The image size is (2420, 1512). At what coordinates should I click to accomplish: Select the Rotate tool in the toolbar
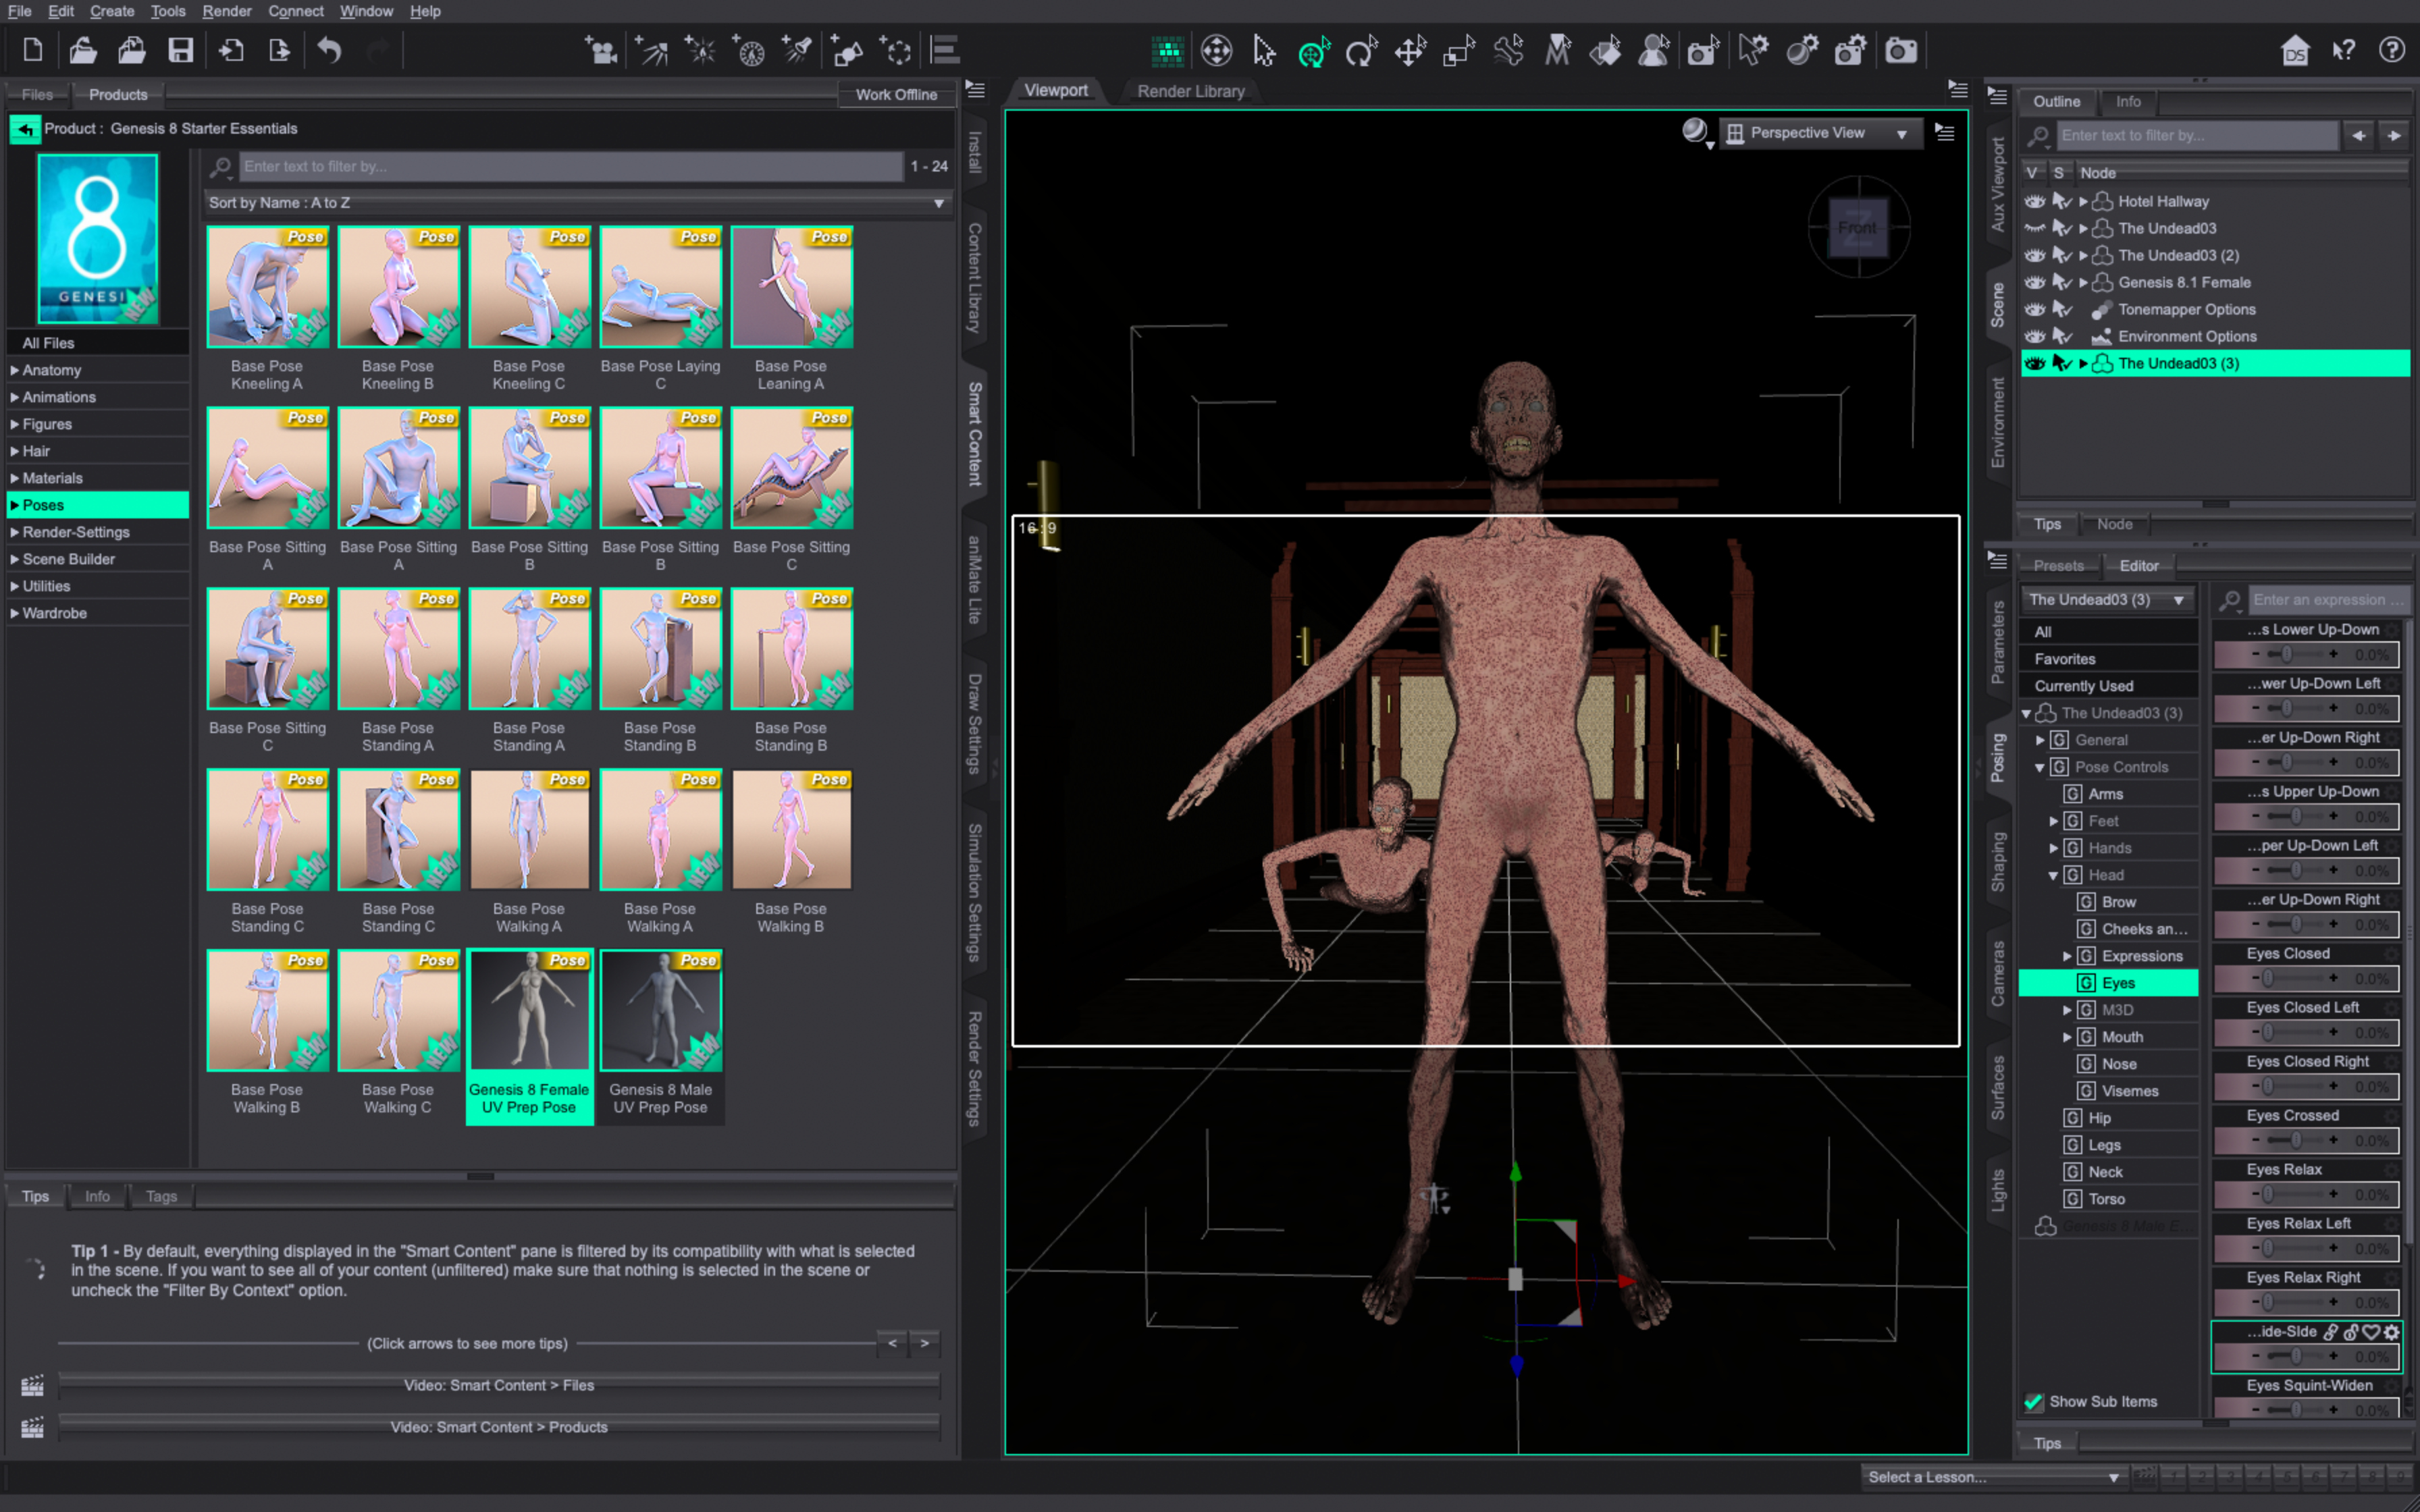click(1361, 50)
